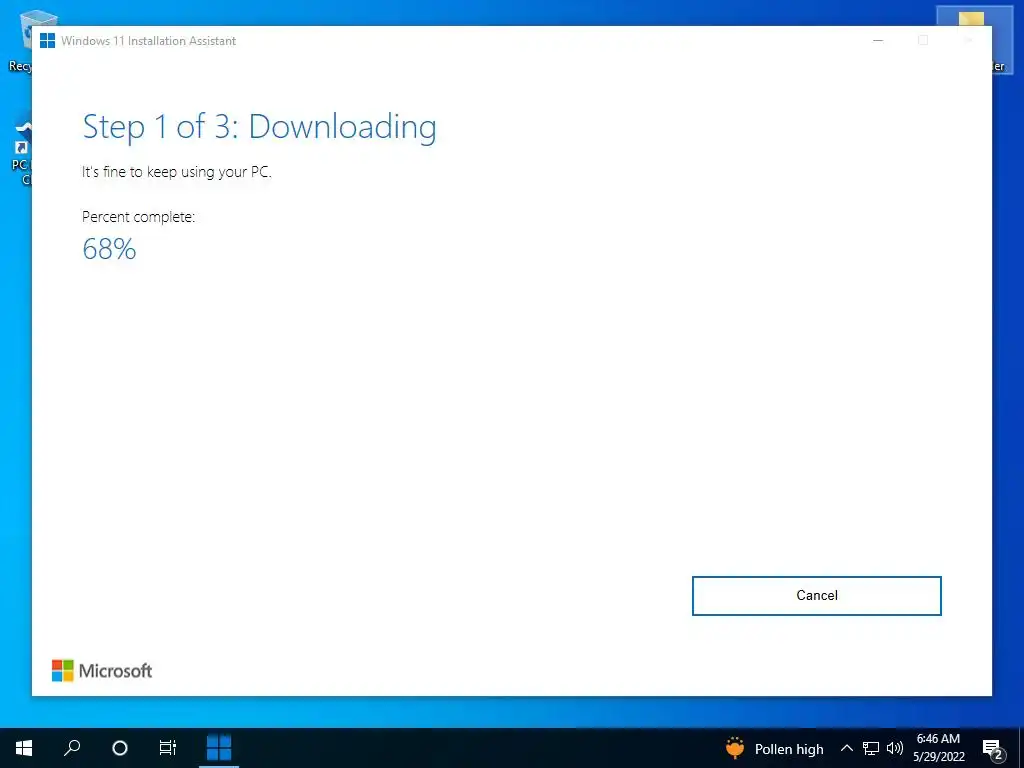Select Windows 11 Installation Assistant taskbar icon
Screen dimensions: 1024x768
click(x=219, y=748)
